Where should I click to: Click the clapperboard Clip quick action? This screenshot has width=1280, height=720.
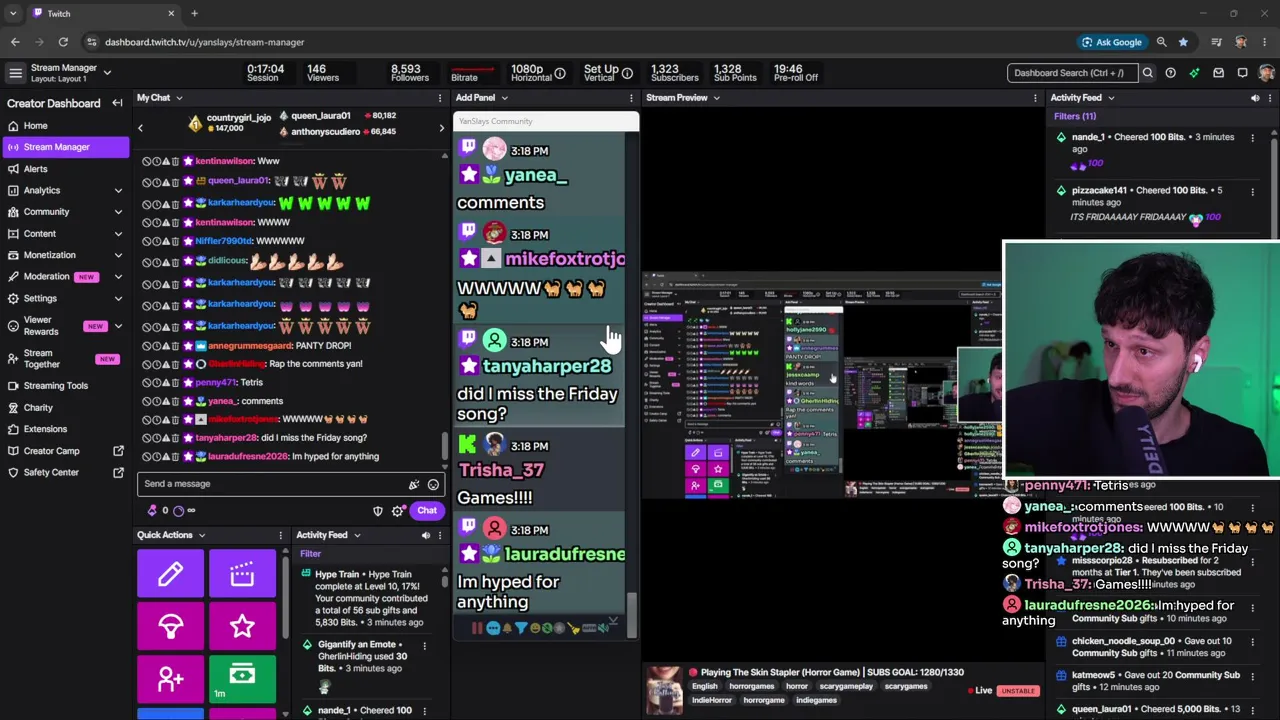click(x=242, y=574)
